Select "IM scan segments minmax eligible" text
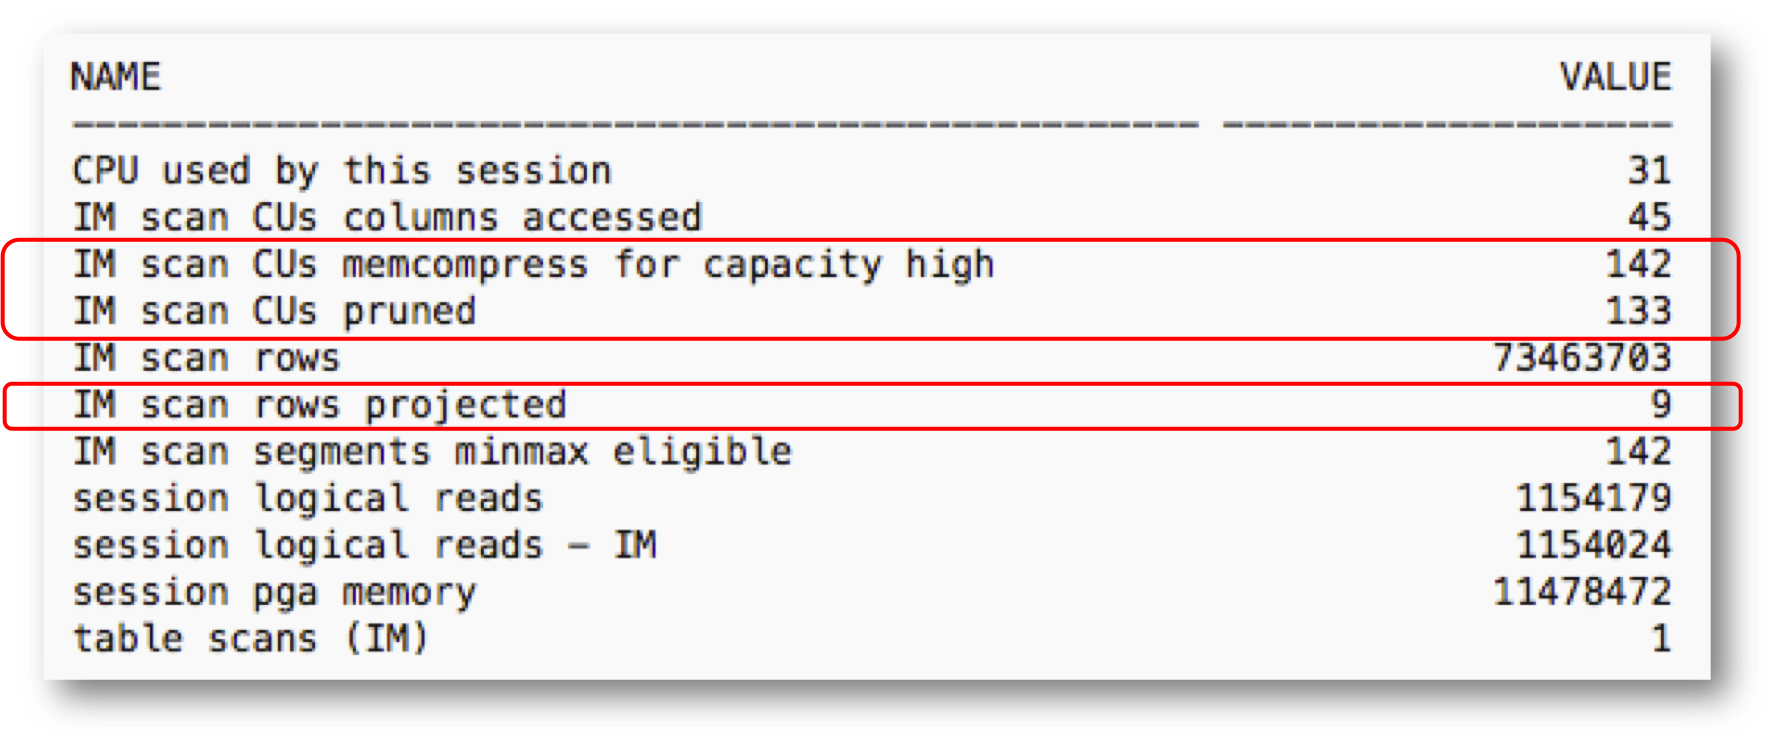This screenshot has width=1774, height=743. (x=432, y=452)
